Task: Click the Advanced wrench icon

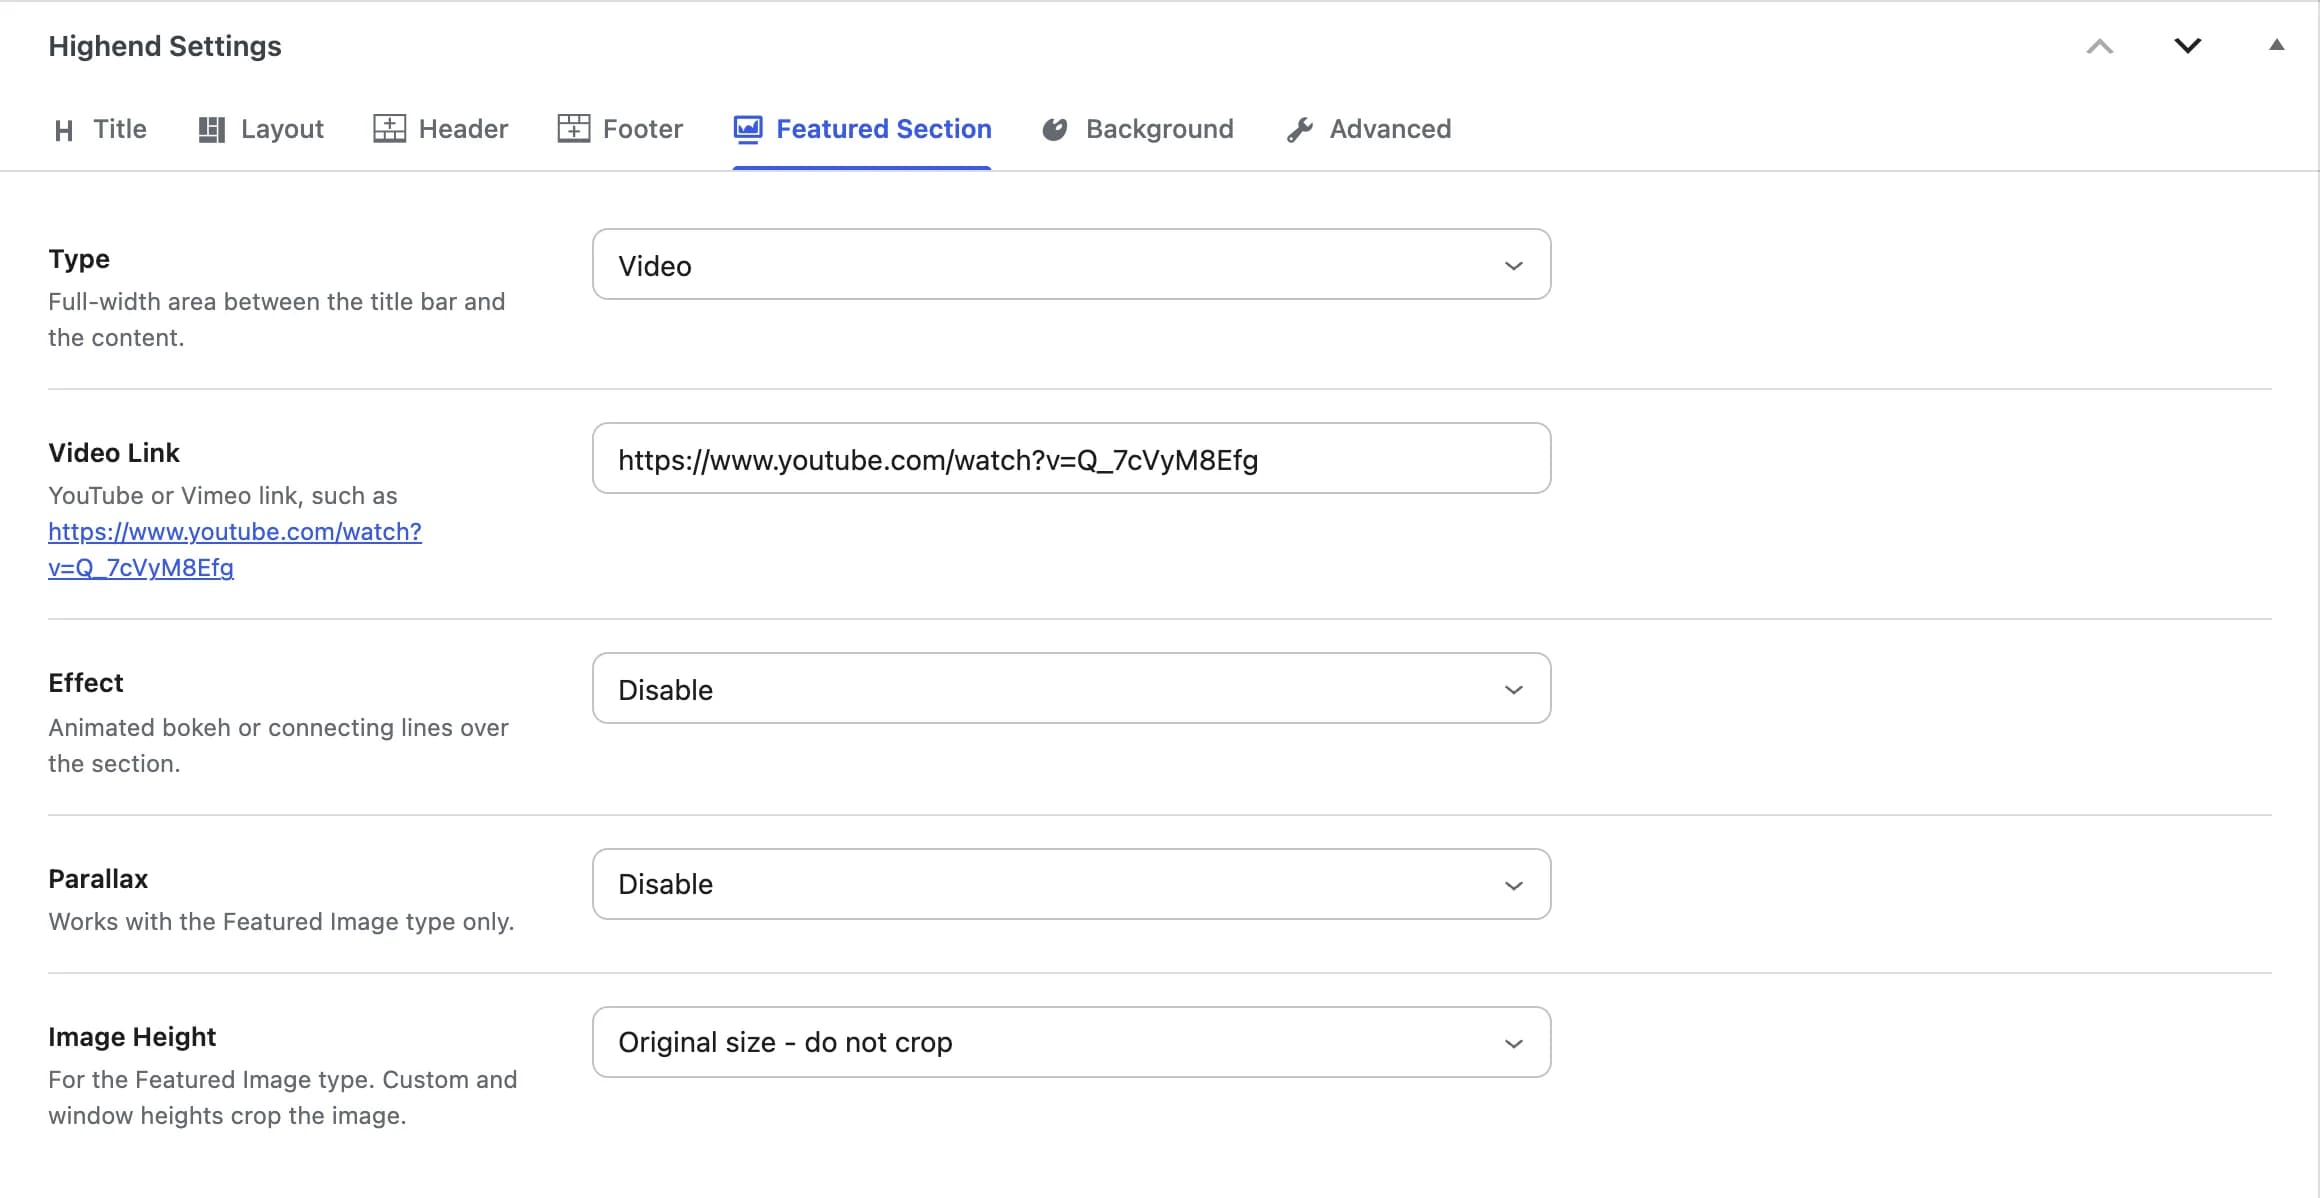Action: click(x=1299, y=130)
